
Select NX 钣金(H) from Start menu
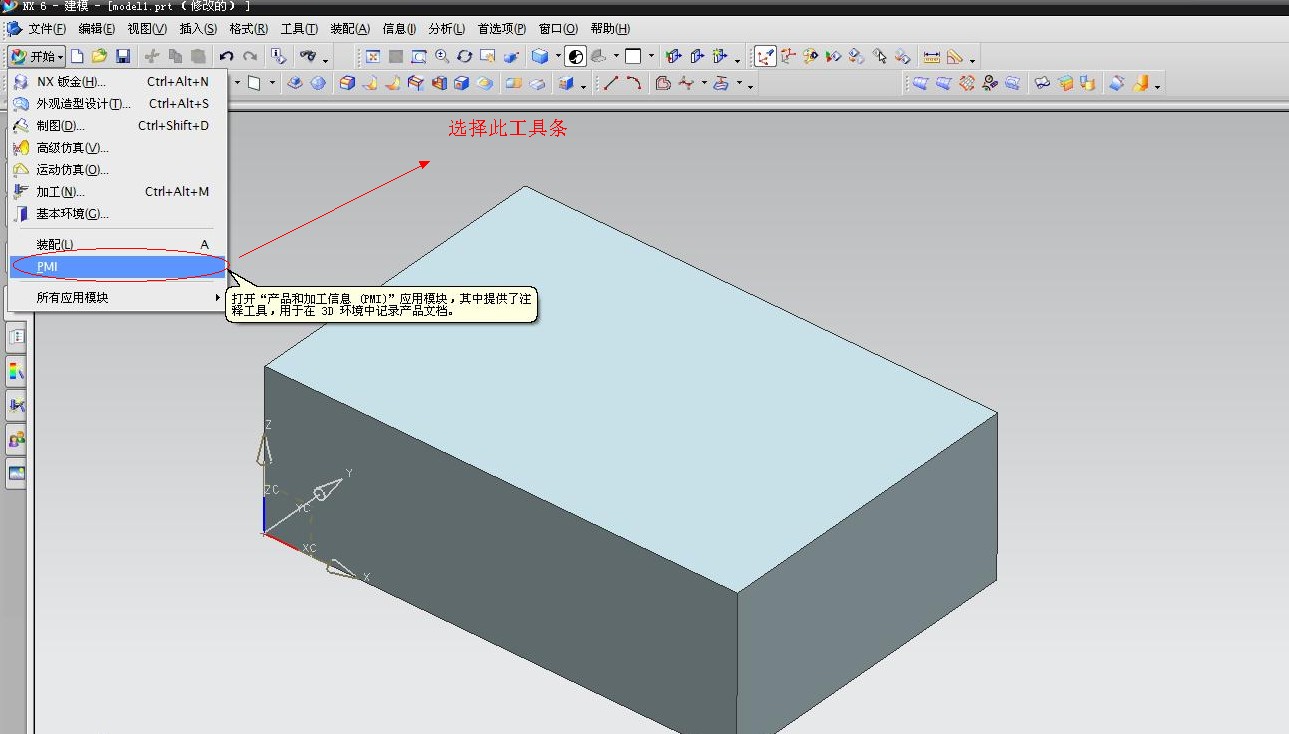point(118,82)
